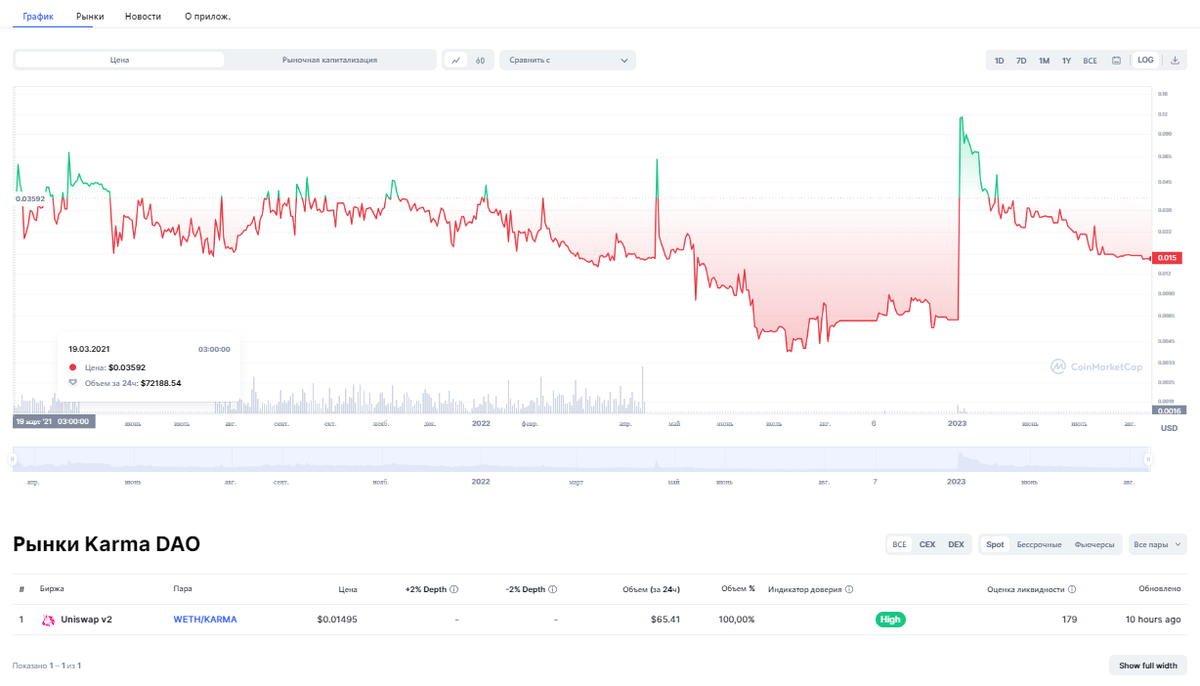This screenshot has height=686, width=1200.
Task: Open the Все пары dropdown
Action: pyautogui.click(x=1158, y=545)
